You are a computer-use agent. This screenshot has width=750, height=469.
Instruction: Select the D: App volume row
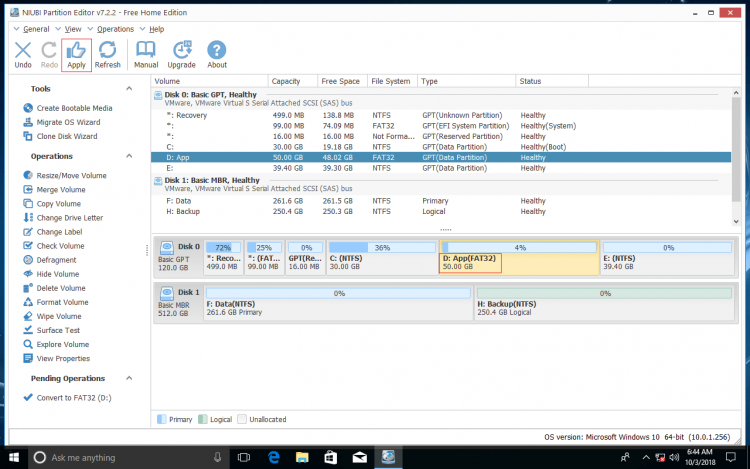tap(441, 157)
